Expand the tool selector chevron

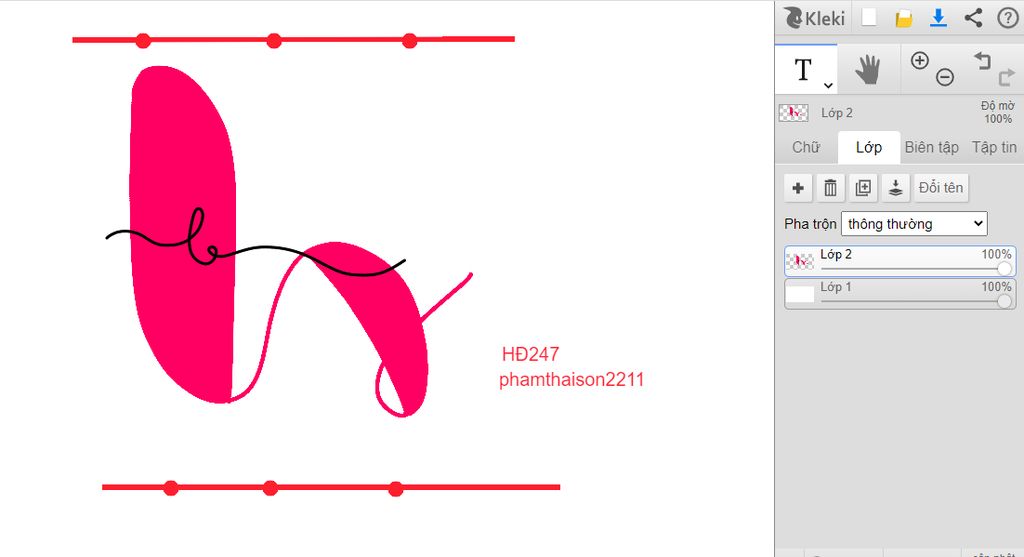(x=828, y=86)
